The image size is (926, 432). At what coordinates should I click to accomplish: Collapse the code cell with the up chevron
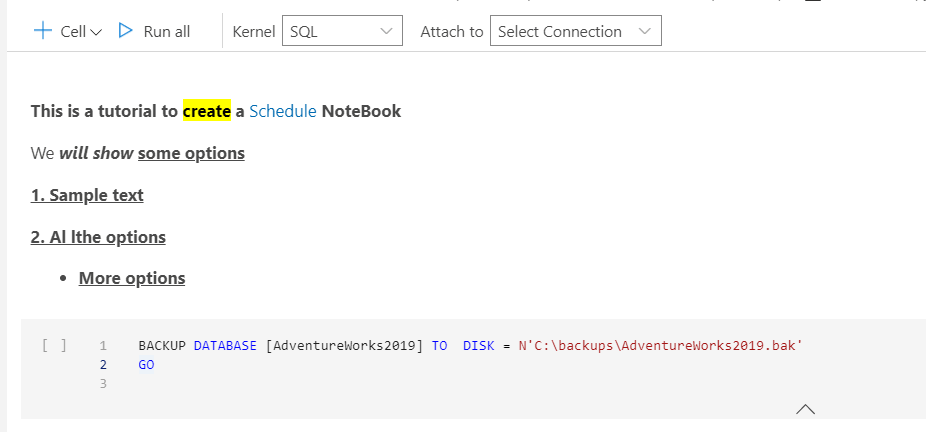coord(805,408)
